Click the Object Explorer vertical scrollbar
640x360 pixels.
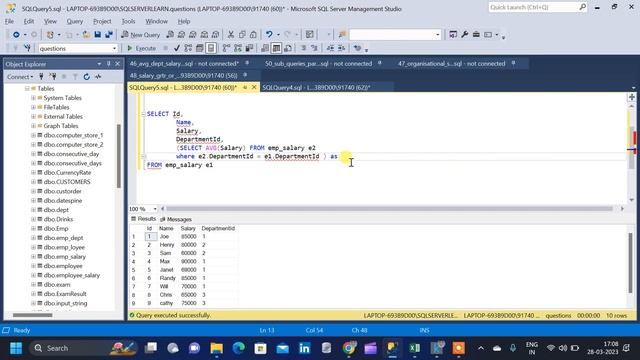(119, 156)
